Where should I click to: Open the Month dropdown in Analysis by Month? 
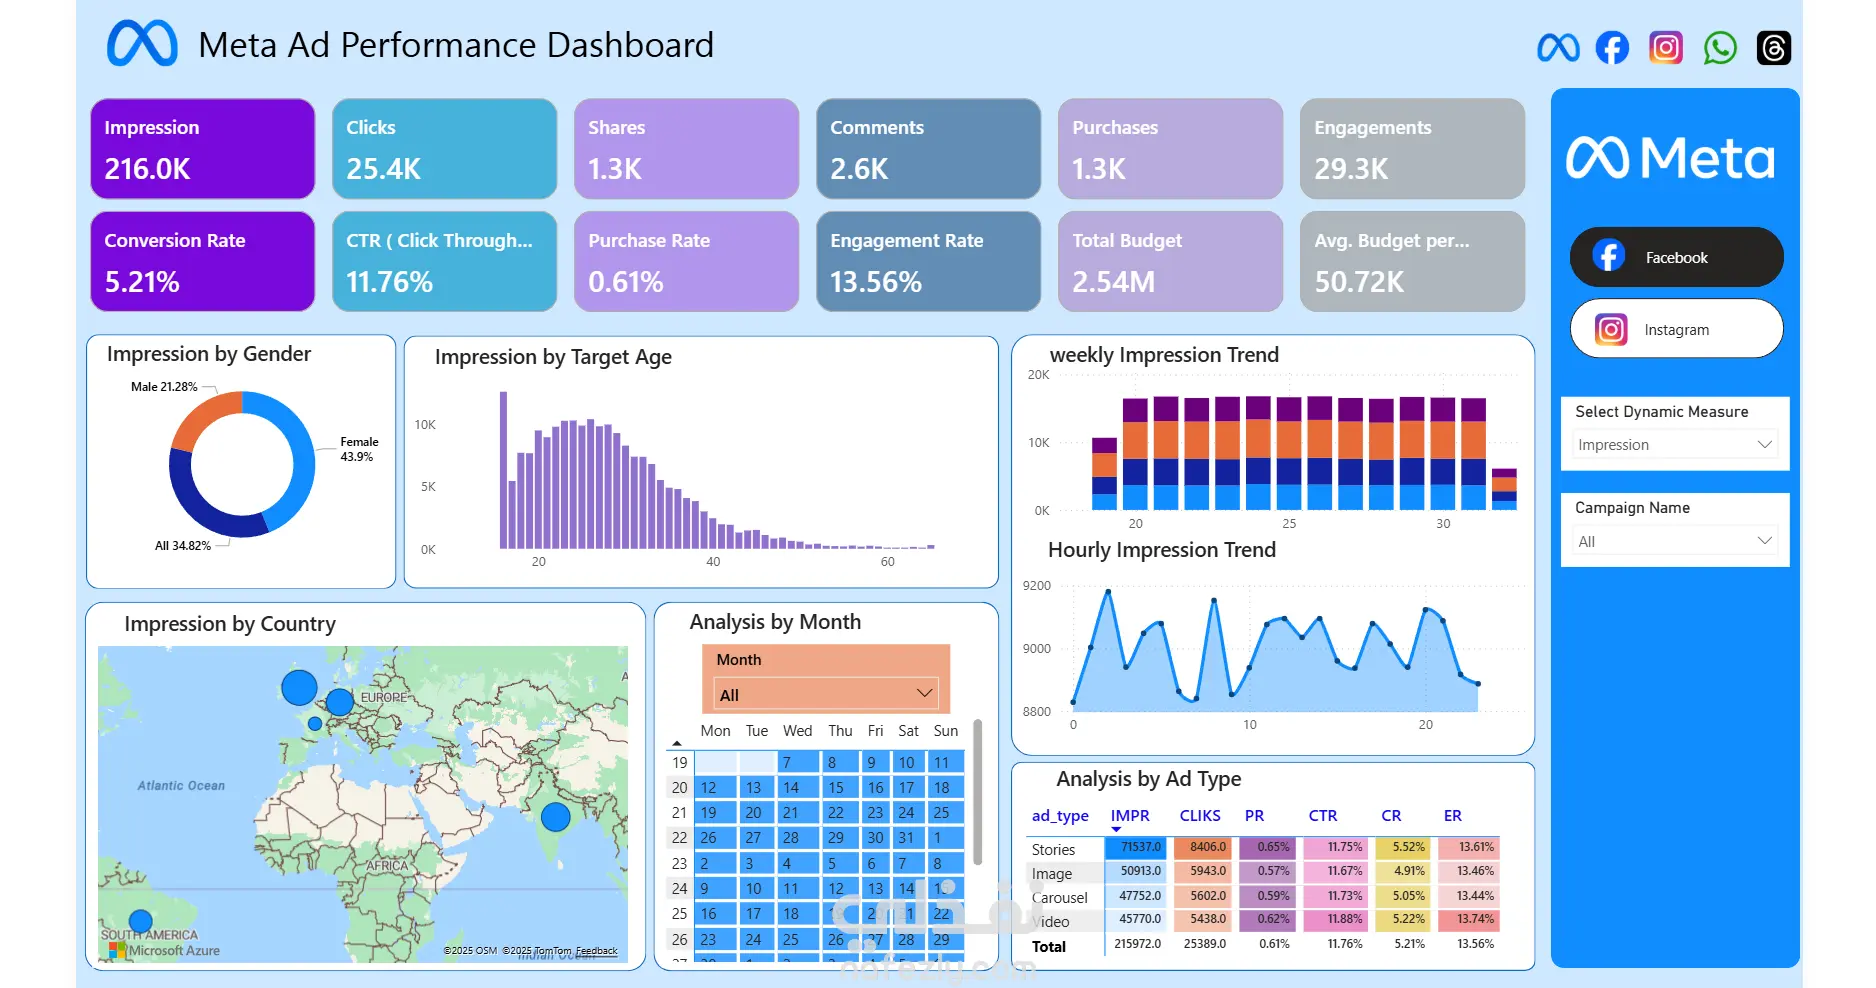(826, 694)
